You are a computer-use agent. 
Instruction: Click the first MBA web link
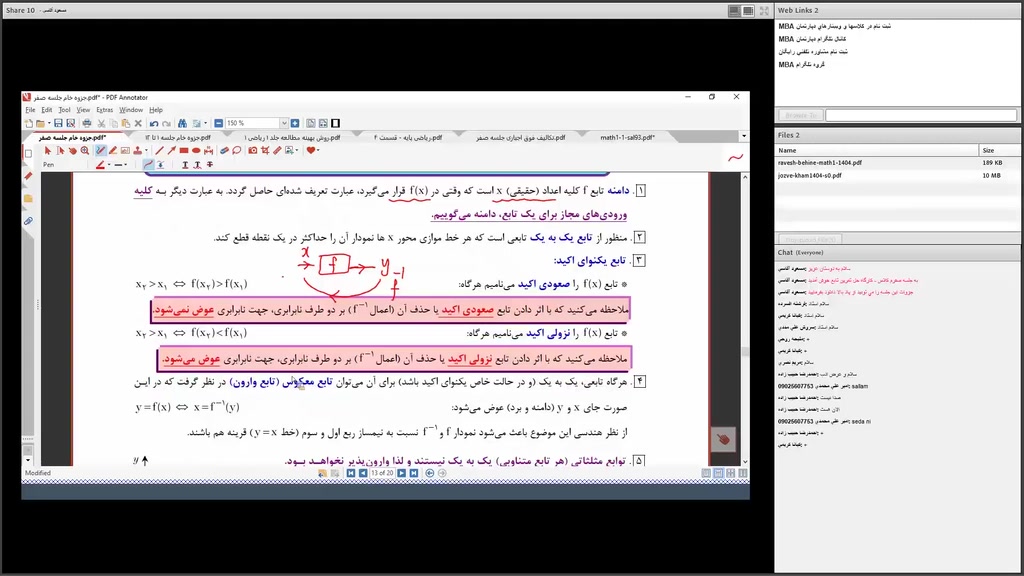[834, 26]
